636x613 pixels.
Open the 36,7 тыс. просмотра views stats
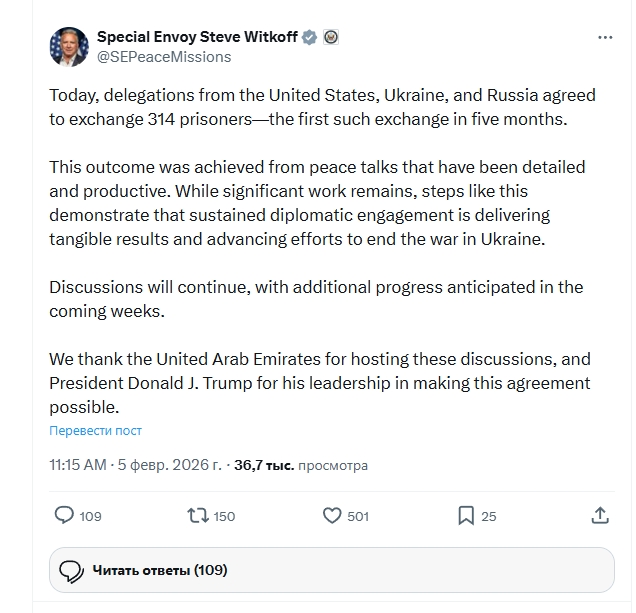point(300,465)
